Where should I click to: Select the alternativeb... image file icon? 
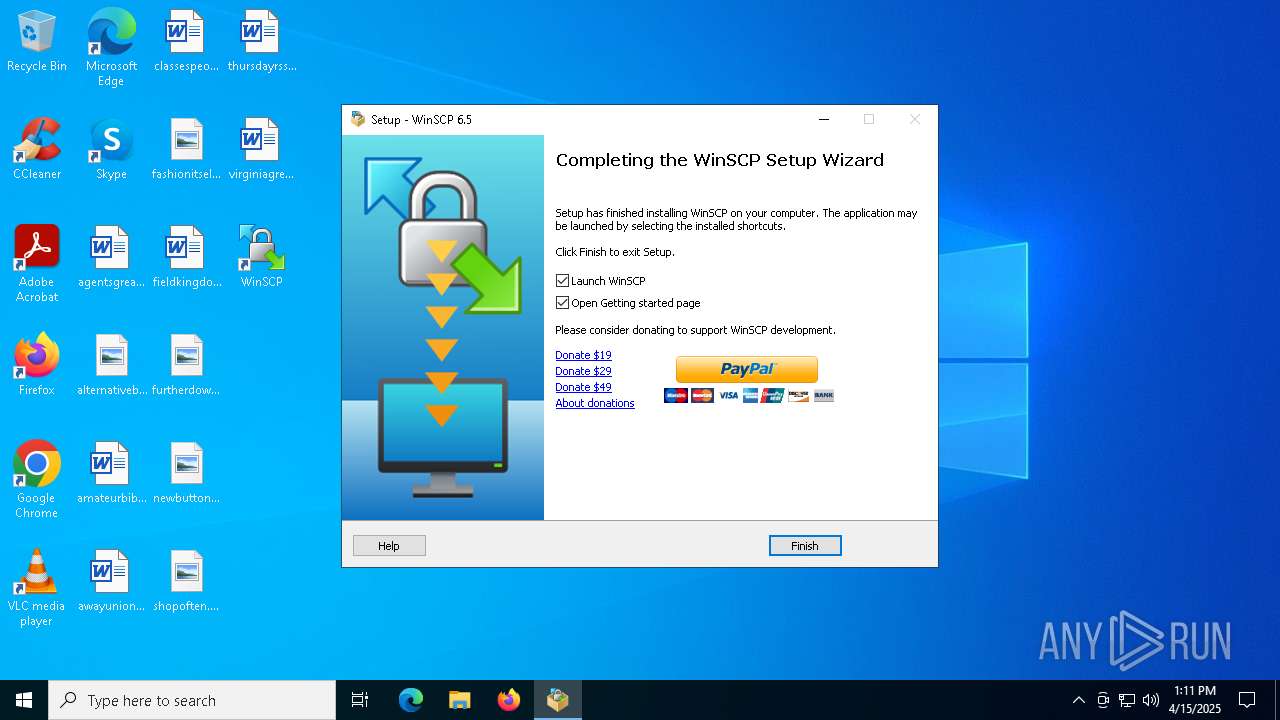pyautogui.click(x=111, y=366)
